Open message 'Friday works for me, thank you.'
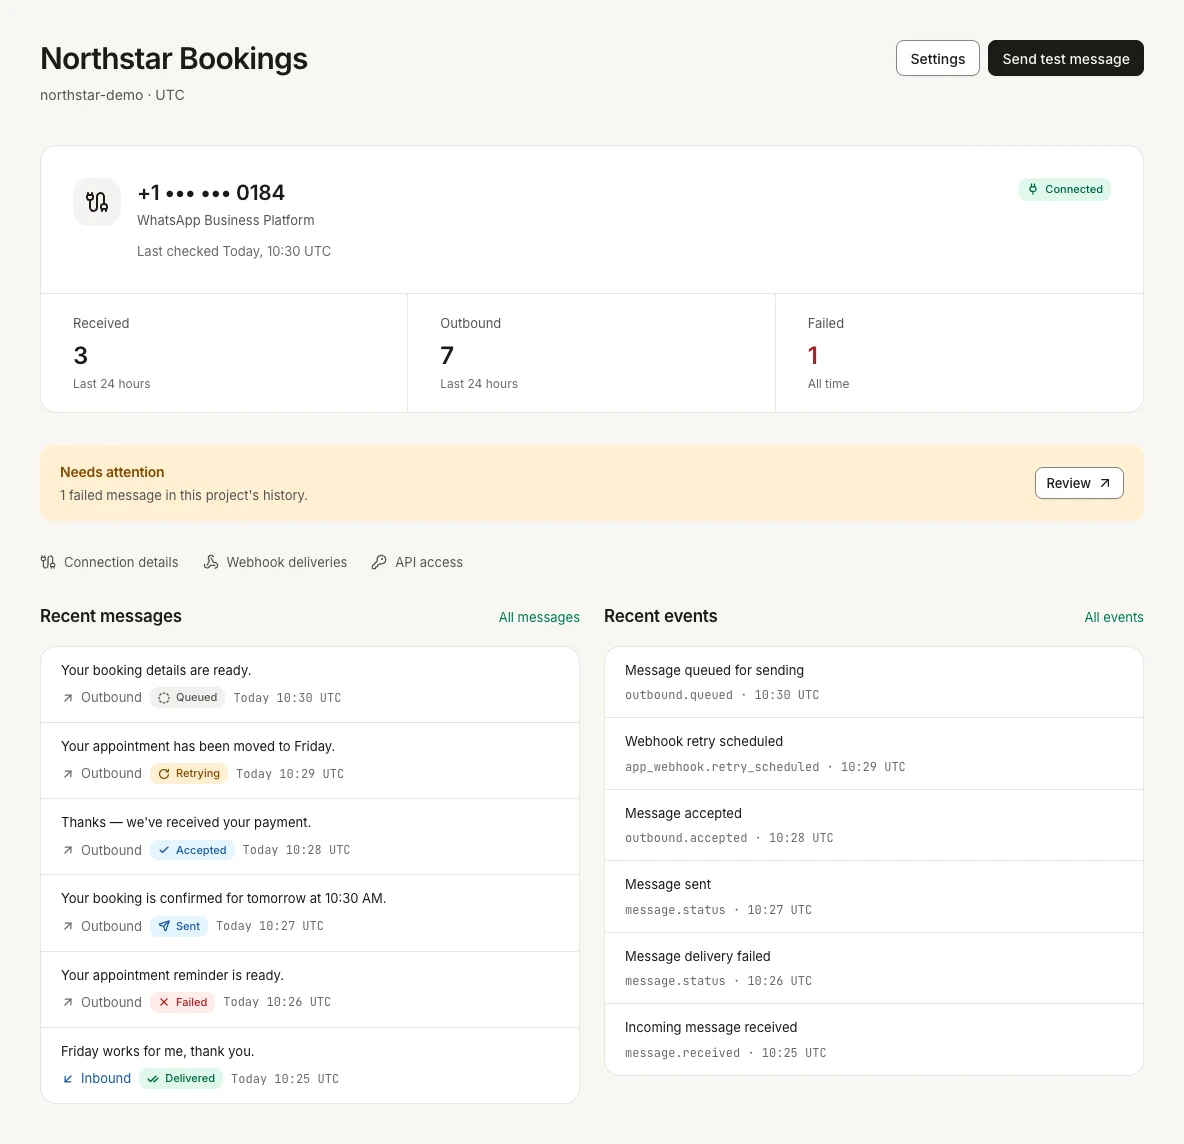The image size is (1184, 1144). click(x=310, y=1065)
